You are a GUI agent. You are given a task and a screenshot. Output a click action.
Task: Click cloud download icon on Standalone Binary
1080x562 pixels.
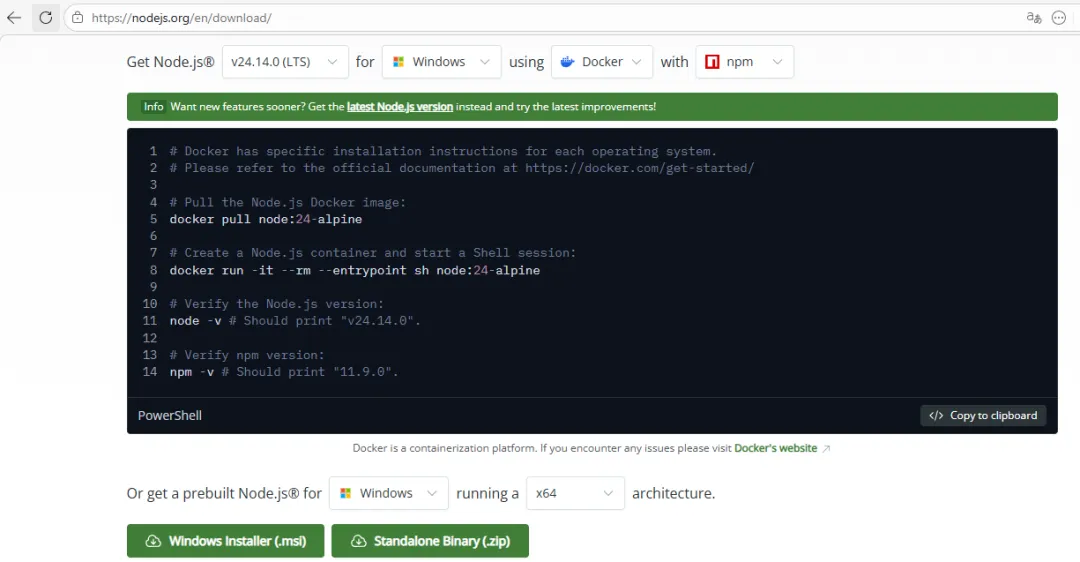pyautogui.click(x=358, y=541)
